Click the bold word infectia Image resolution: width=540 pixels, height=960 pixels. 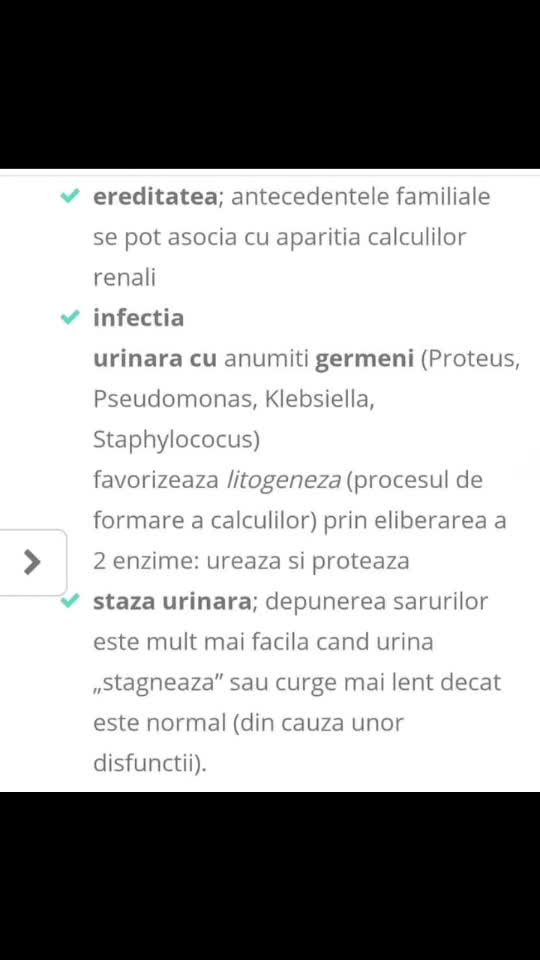tap(138, 318)
